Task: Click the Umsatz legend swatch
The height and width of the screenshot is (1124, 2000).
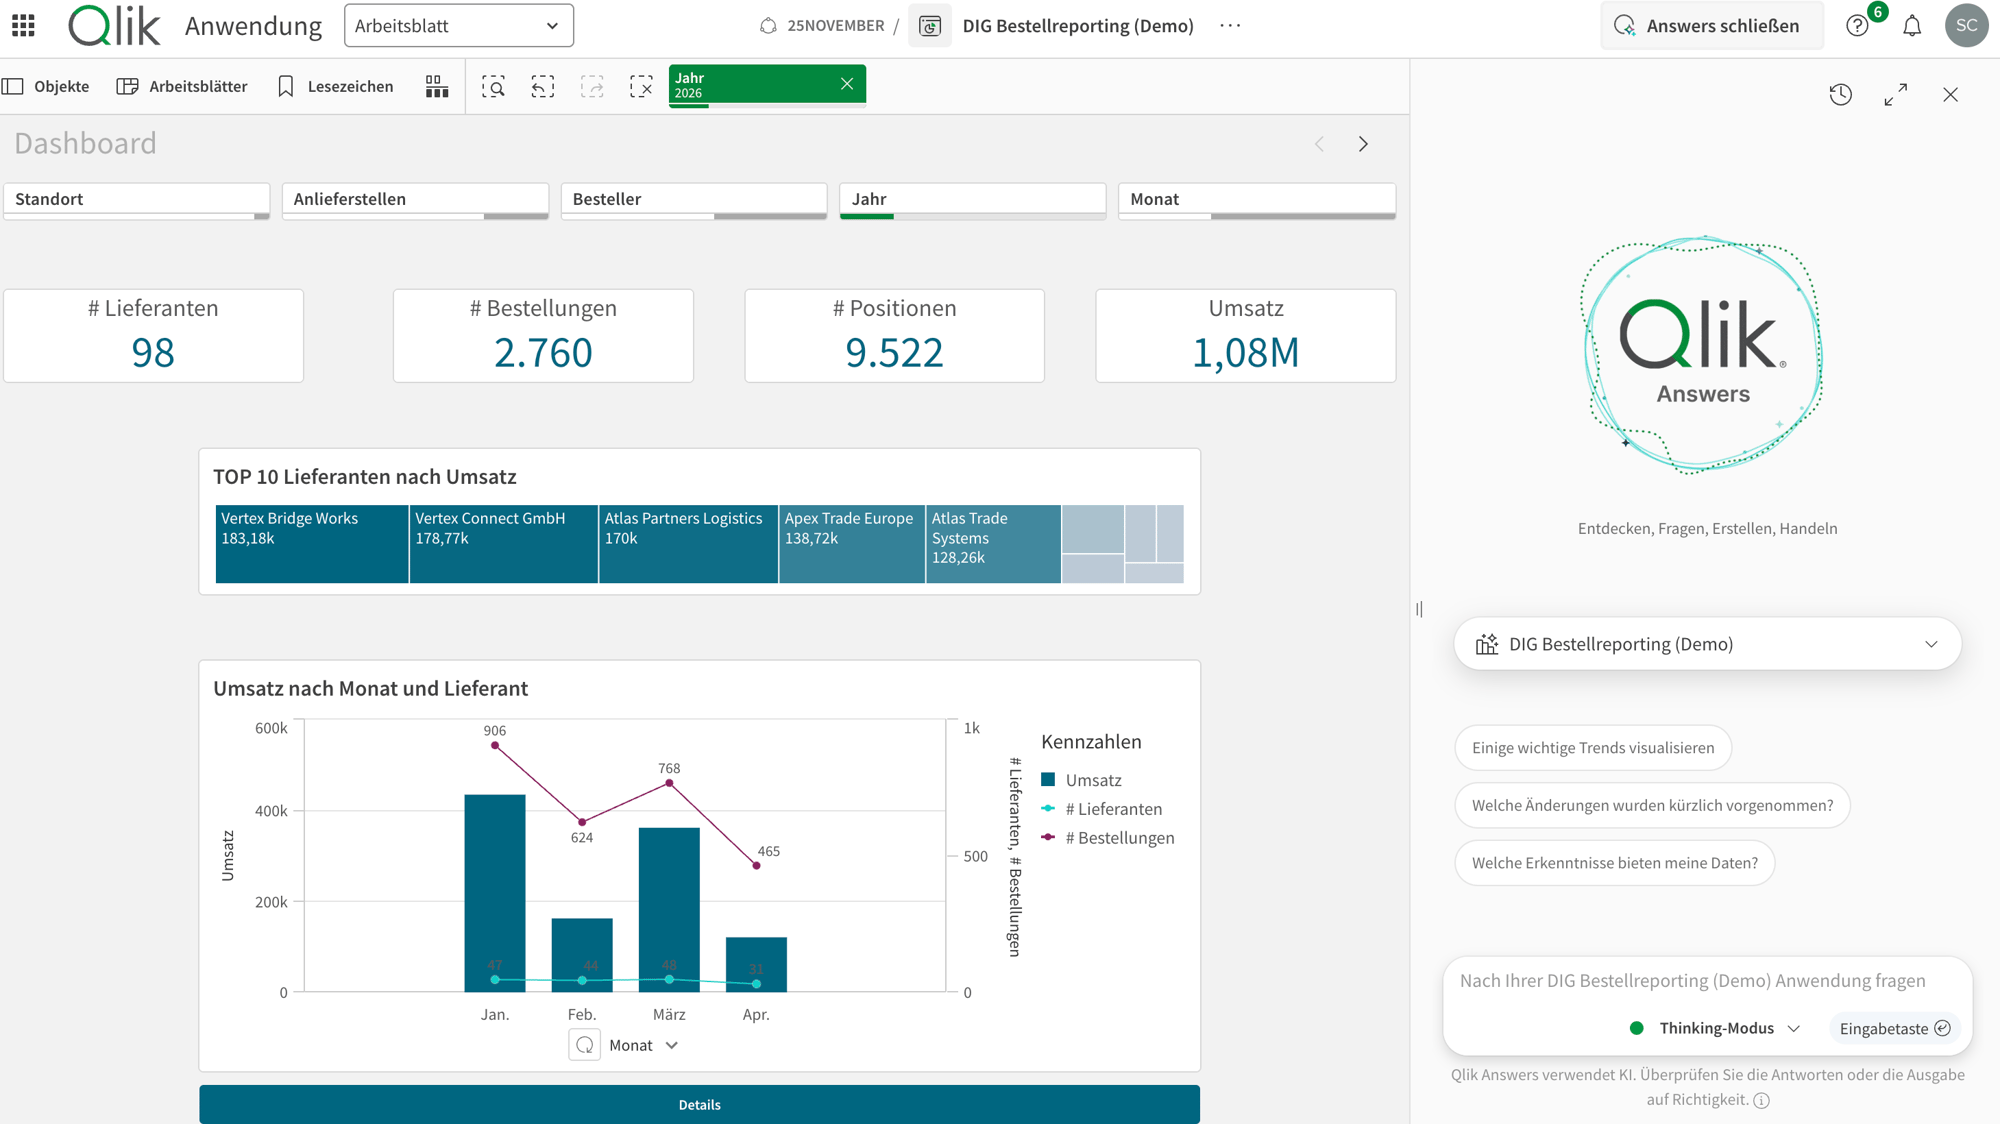Action: [1048, 779]
